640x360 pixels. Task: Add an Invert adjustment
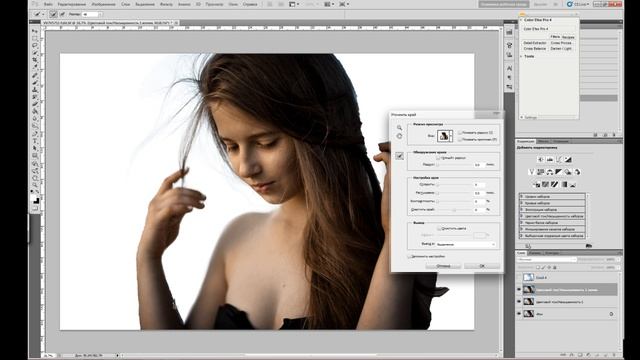pos(536,185)
